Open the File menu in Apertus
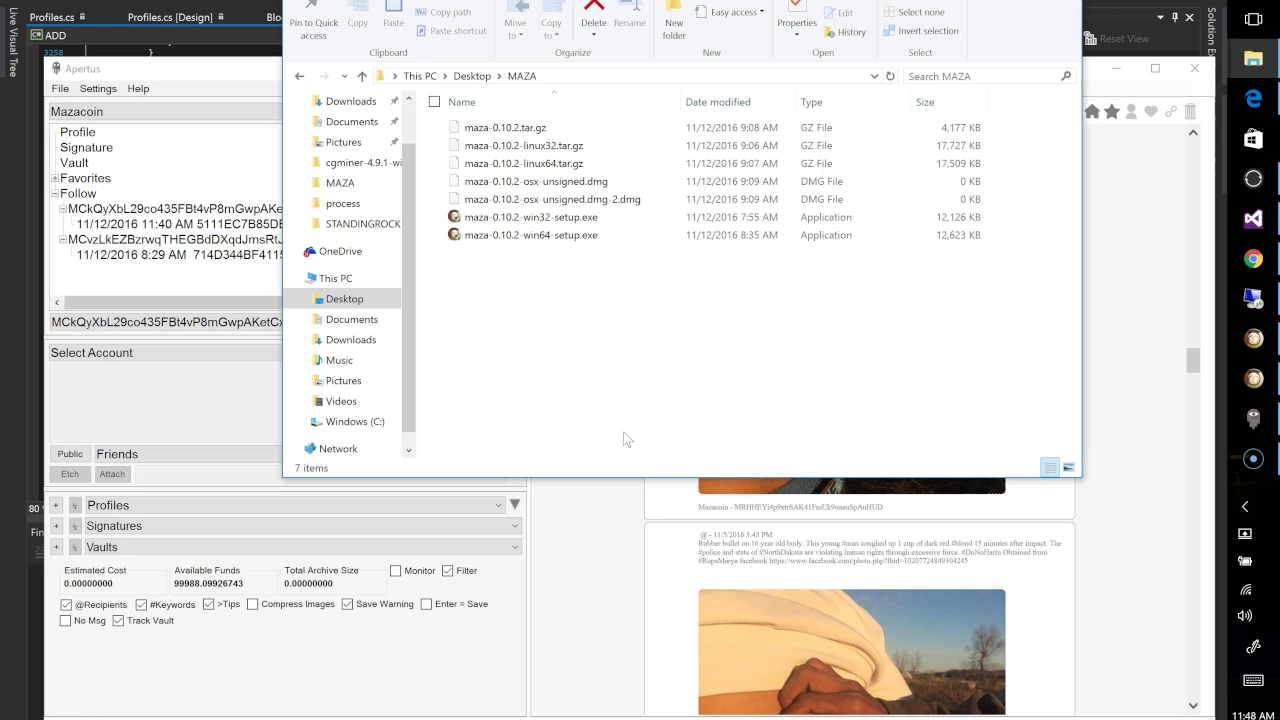Image resolution: width=1280 pixels, height=720 pixels. point(60,89)
